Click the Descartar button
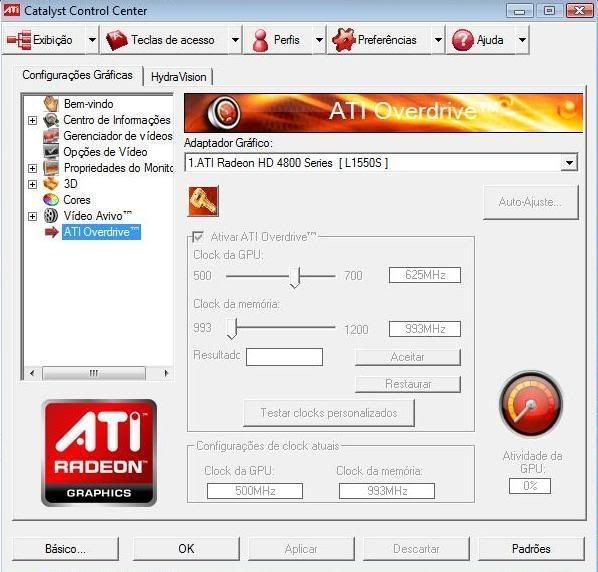The height and width of the screenshot is (572, 598). coord(416,549)
